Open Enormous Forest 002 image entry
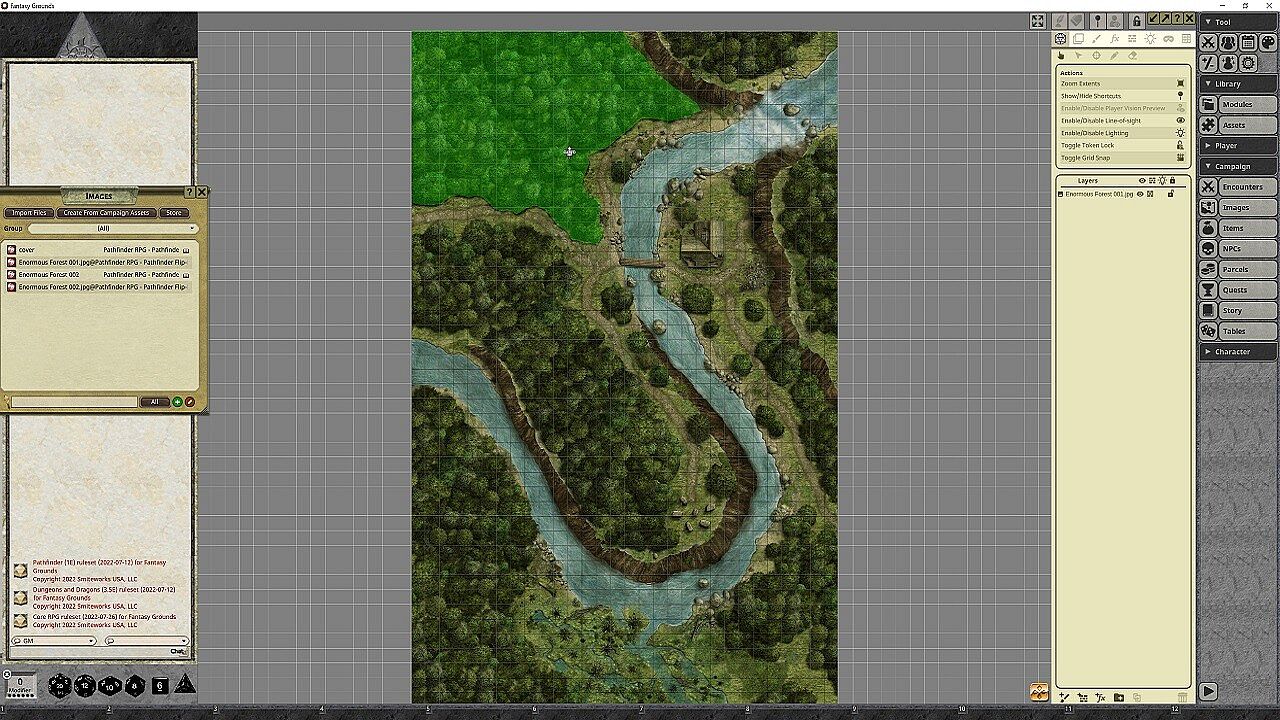1280x720 pixels. coord(99,274)
